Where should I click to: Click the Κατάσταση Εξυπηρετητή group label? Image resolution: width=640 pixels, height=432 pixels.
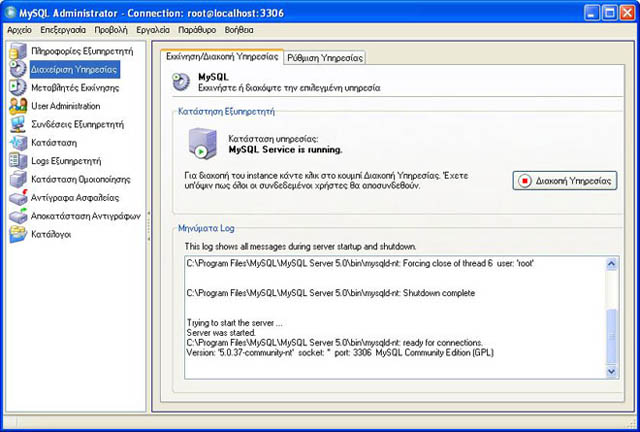(x=226, y=111)
